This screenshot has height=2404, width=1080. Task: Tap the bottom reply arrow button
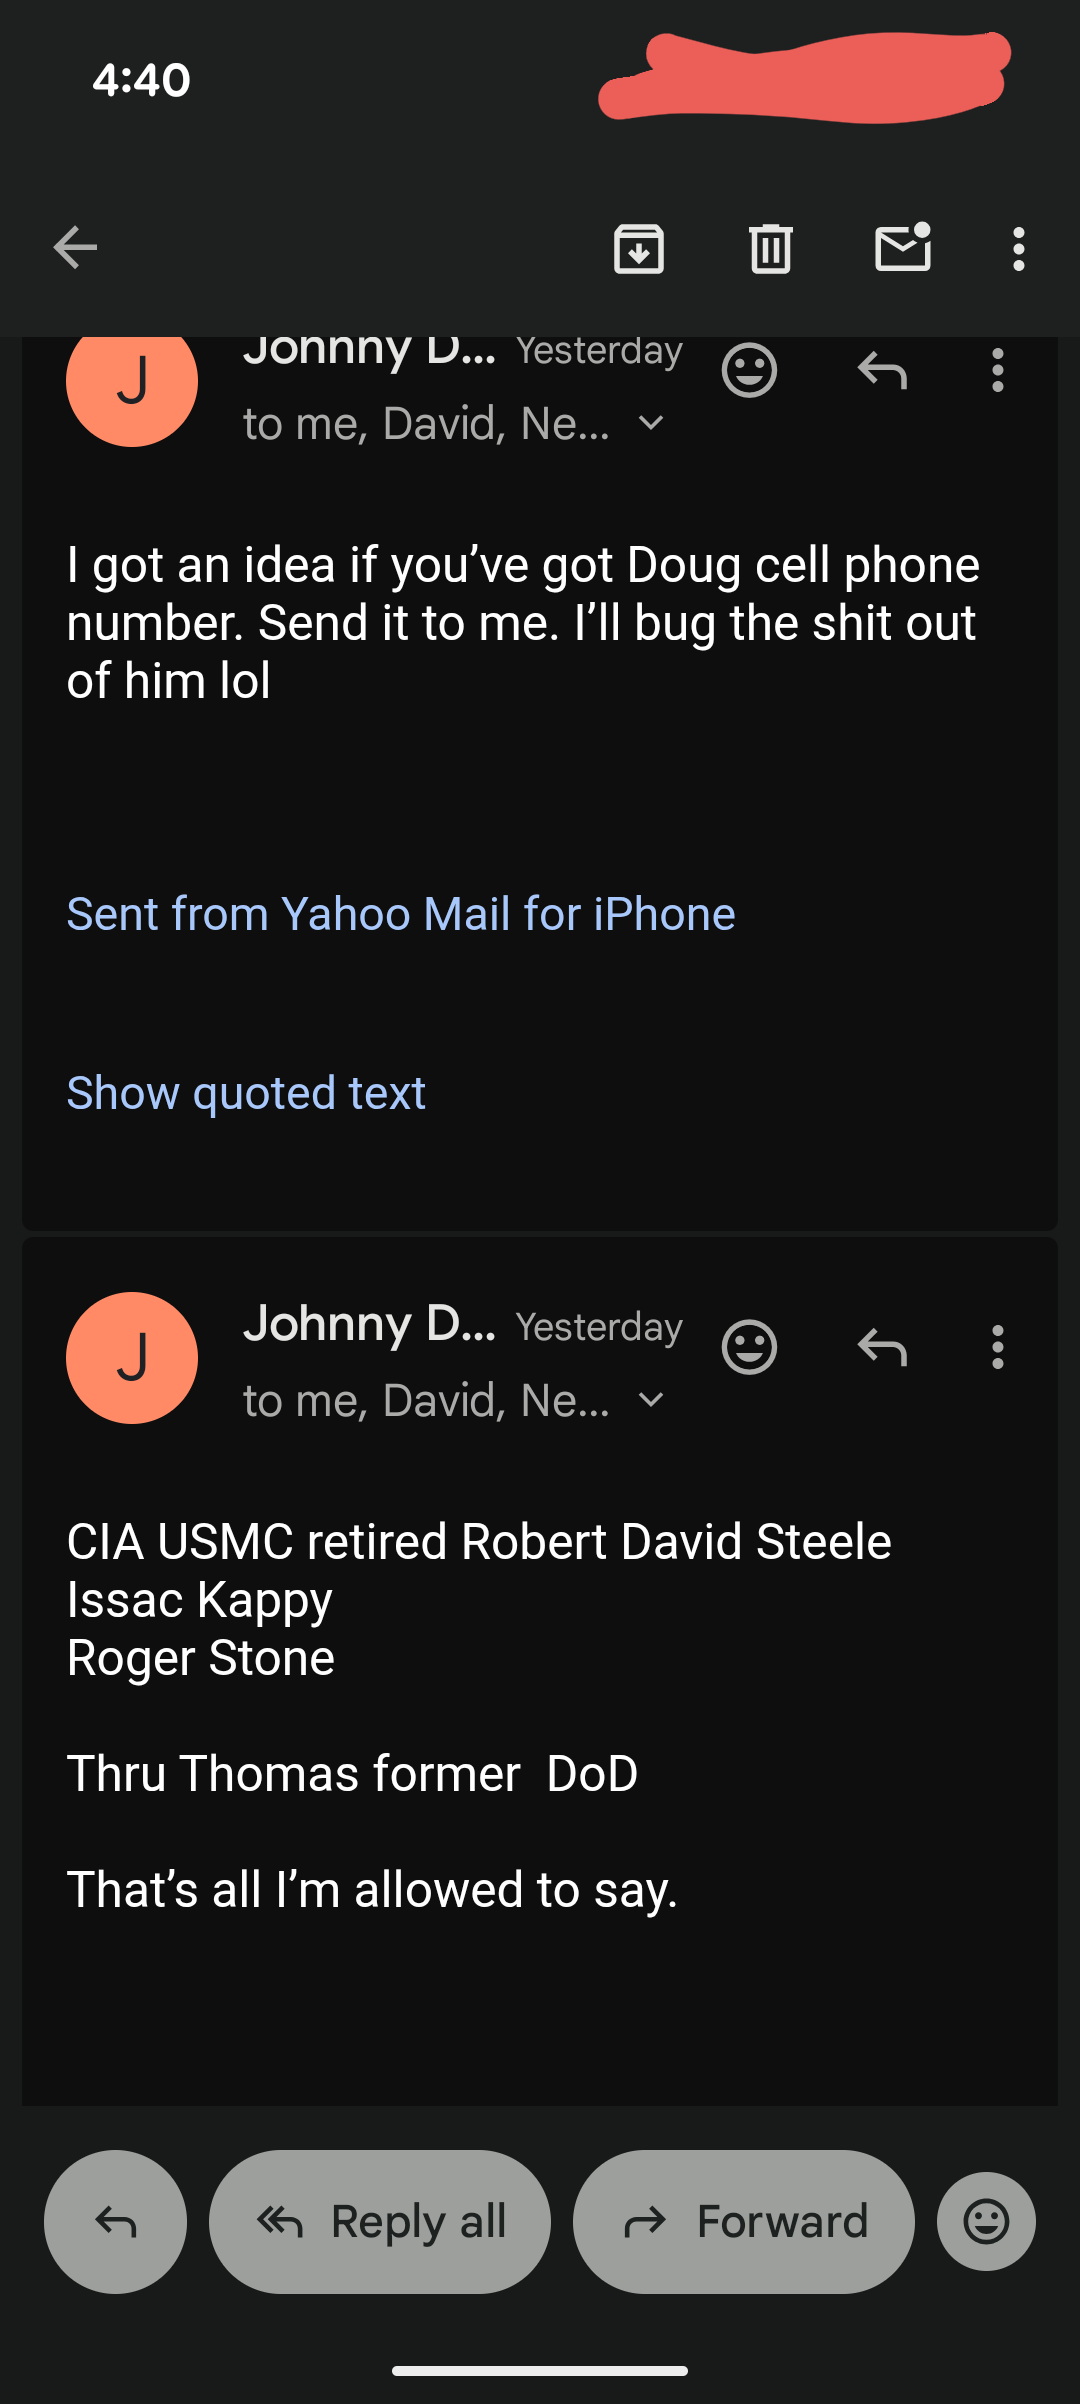115,2221
